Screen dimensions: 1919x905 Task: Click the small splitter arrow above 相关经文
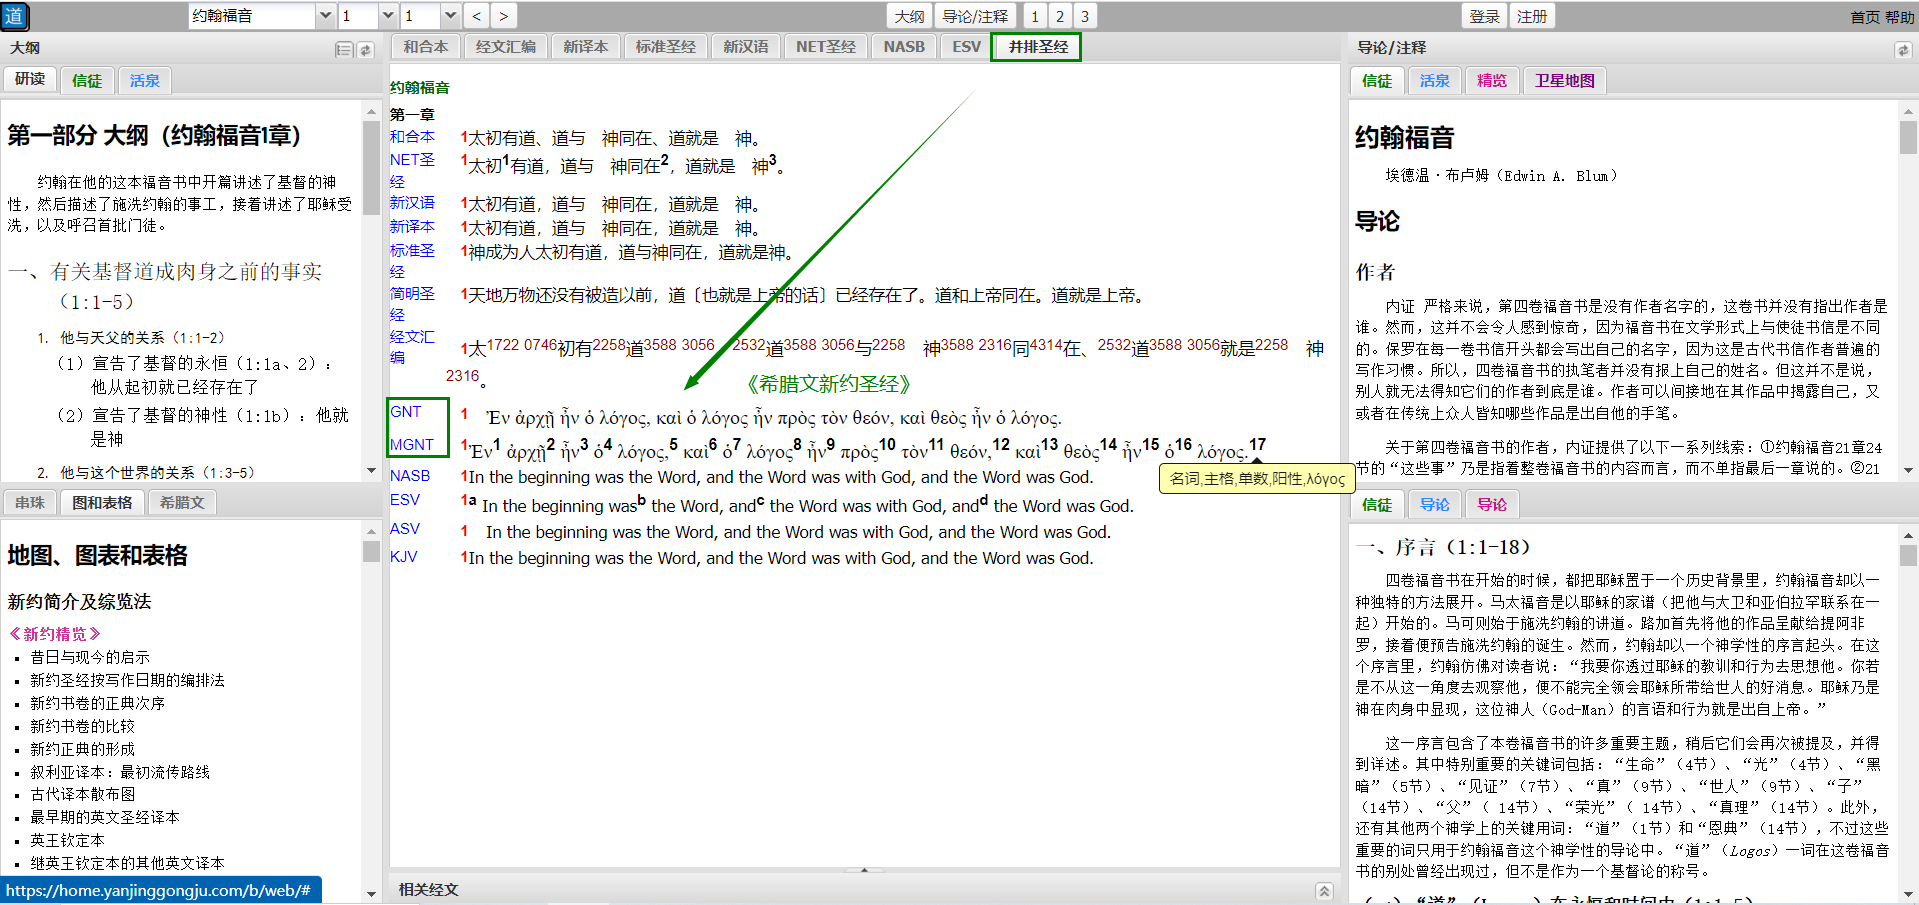(864, 870)
